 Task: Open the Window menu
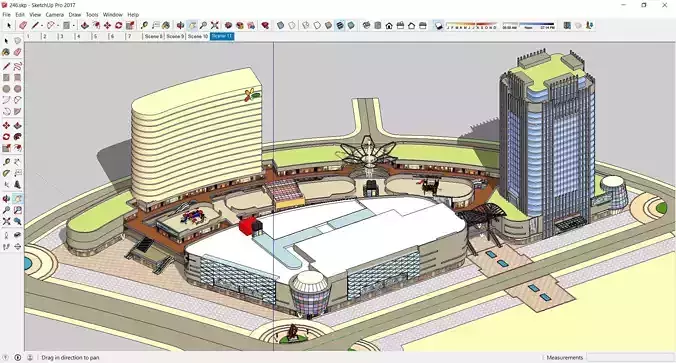(113, 15)
